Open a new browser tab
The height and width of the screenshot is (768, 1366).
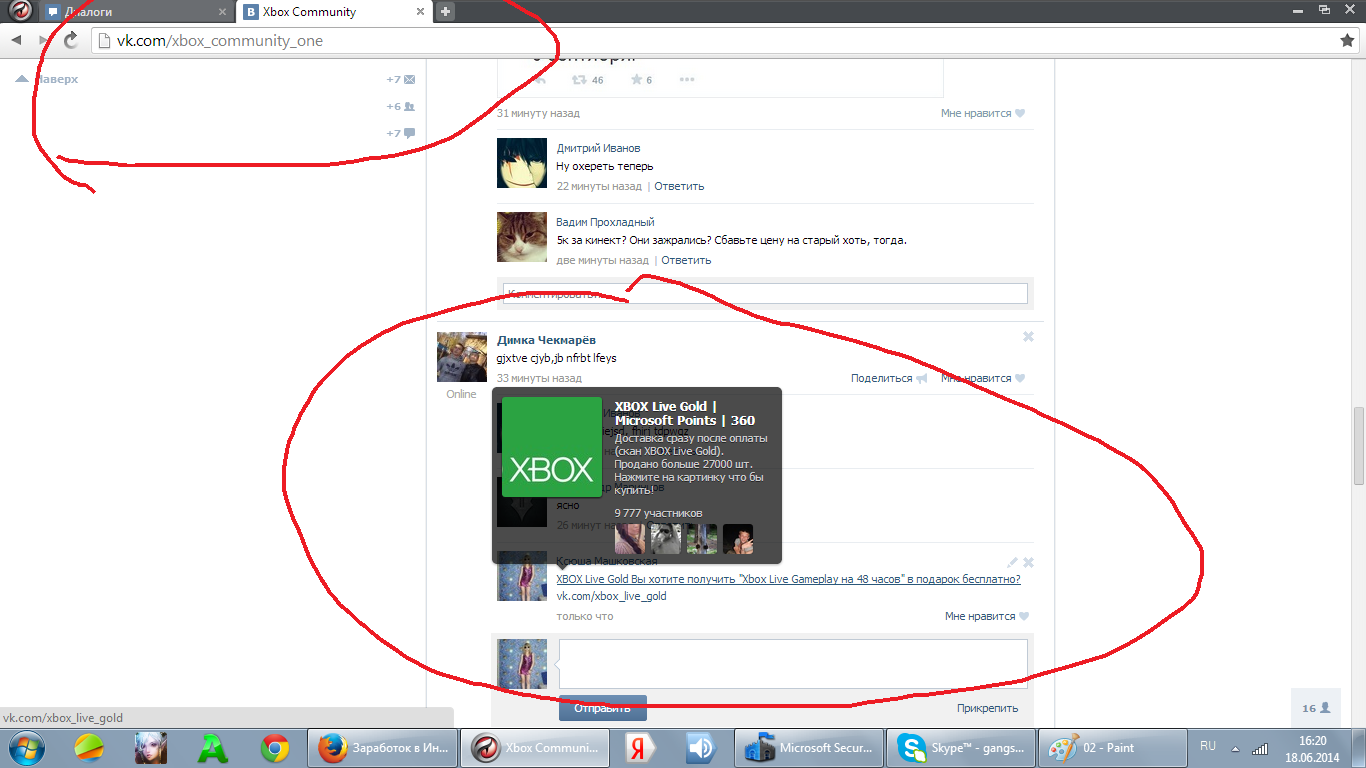click(446, 12)
